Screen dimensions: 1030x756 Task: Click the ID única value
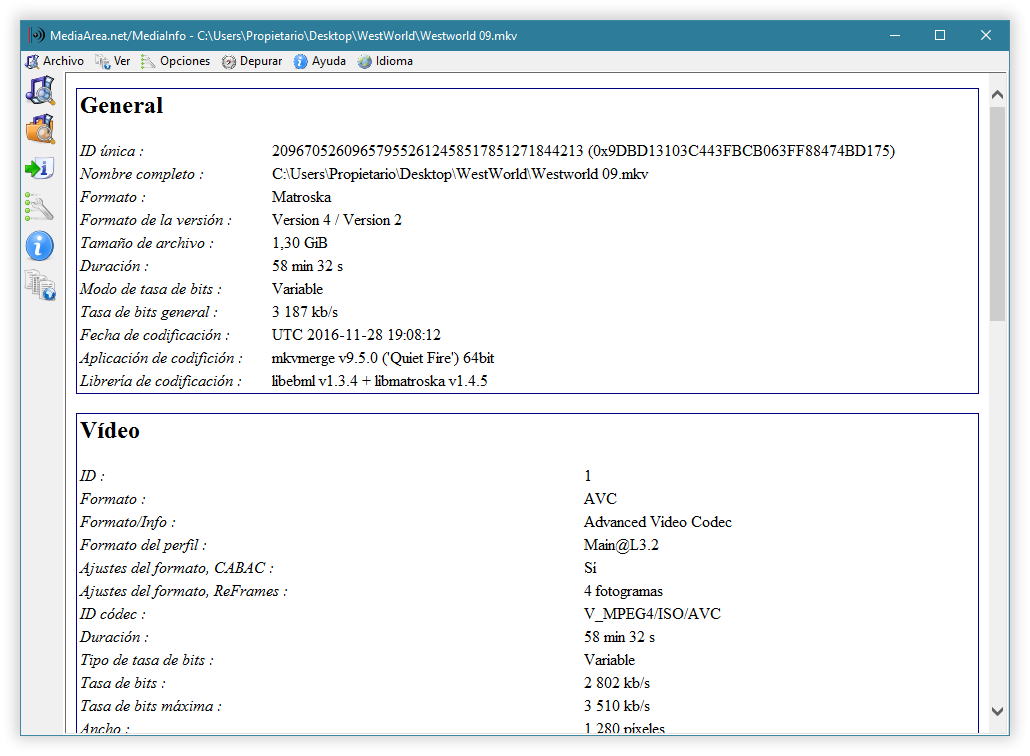[x=583, y=151]
